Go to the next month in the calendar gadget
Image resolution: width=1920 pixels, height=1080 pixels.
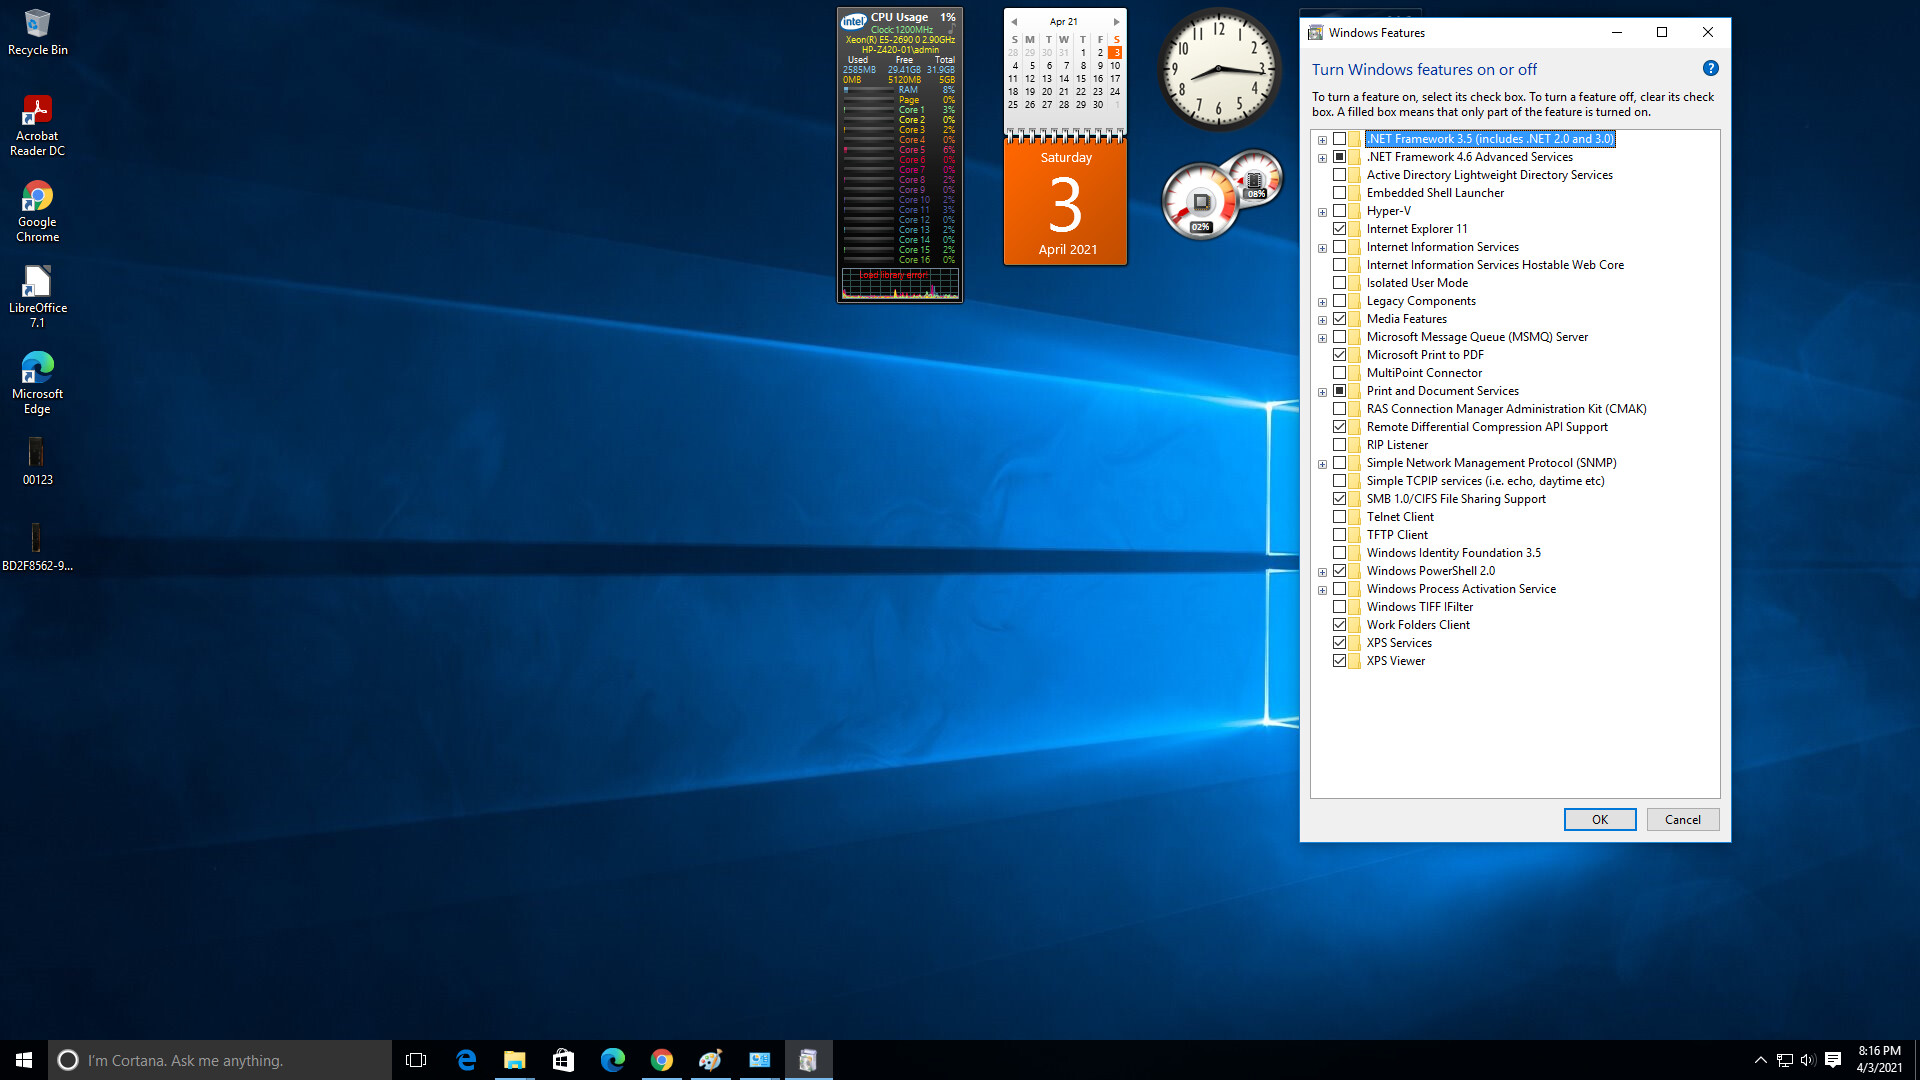(x=1116, y=22)
